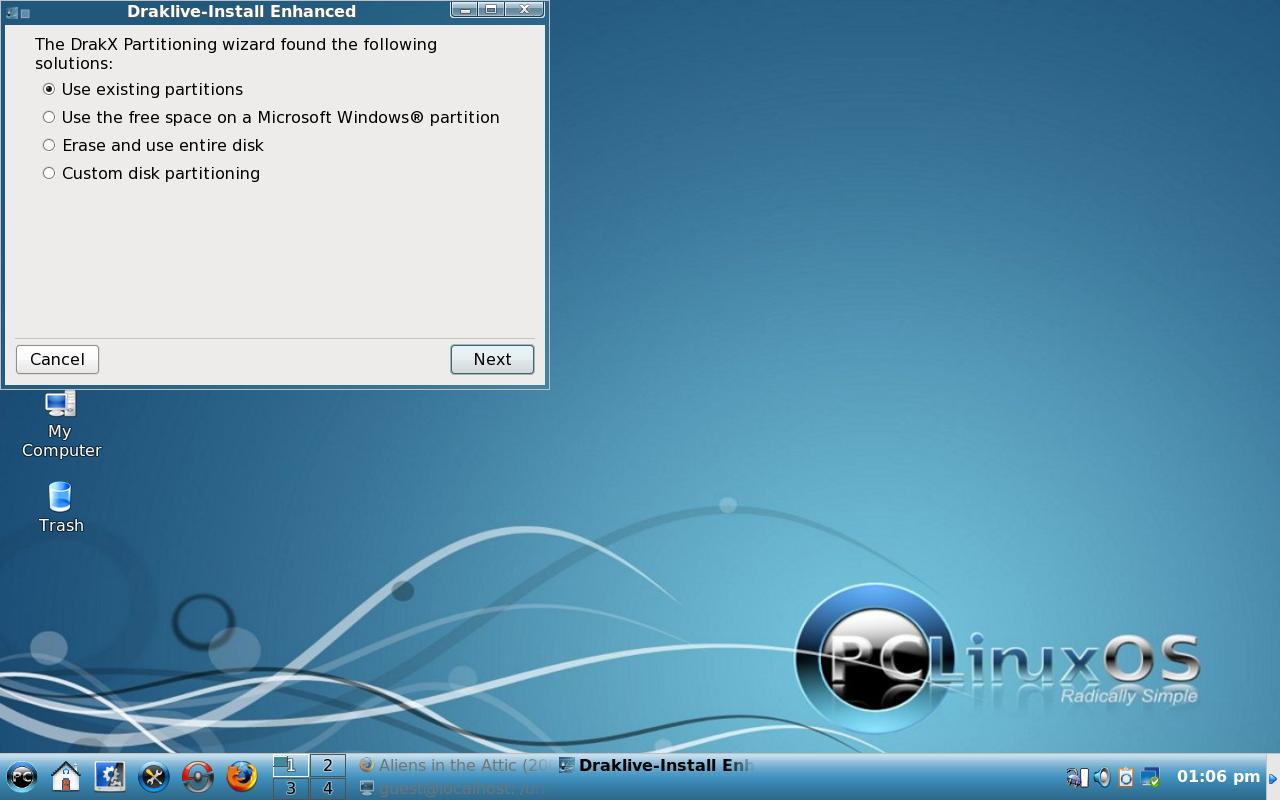The width and height of the screenshot is (1280, 800).
Task: Open the Home folder icon in taskbar
Action: click(66, 776)
